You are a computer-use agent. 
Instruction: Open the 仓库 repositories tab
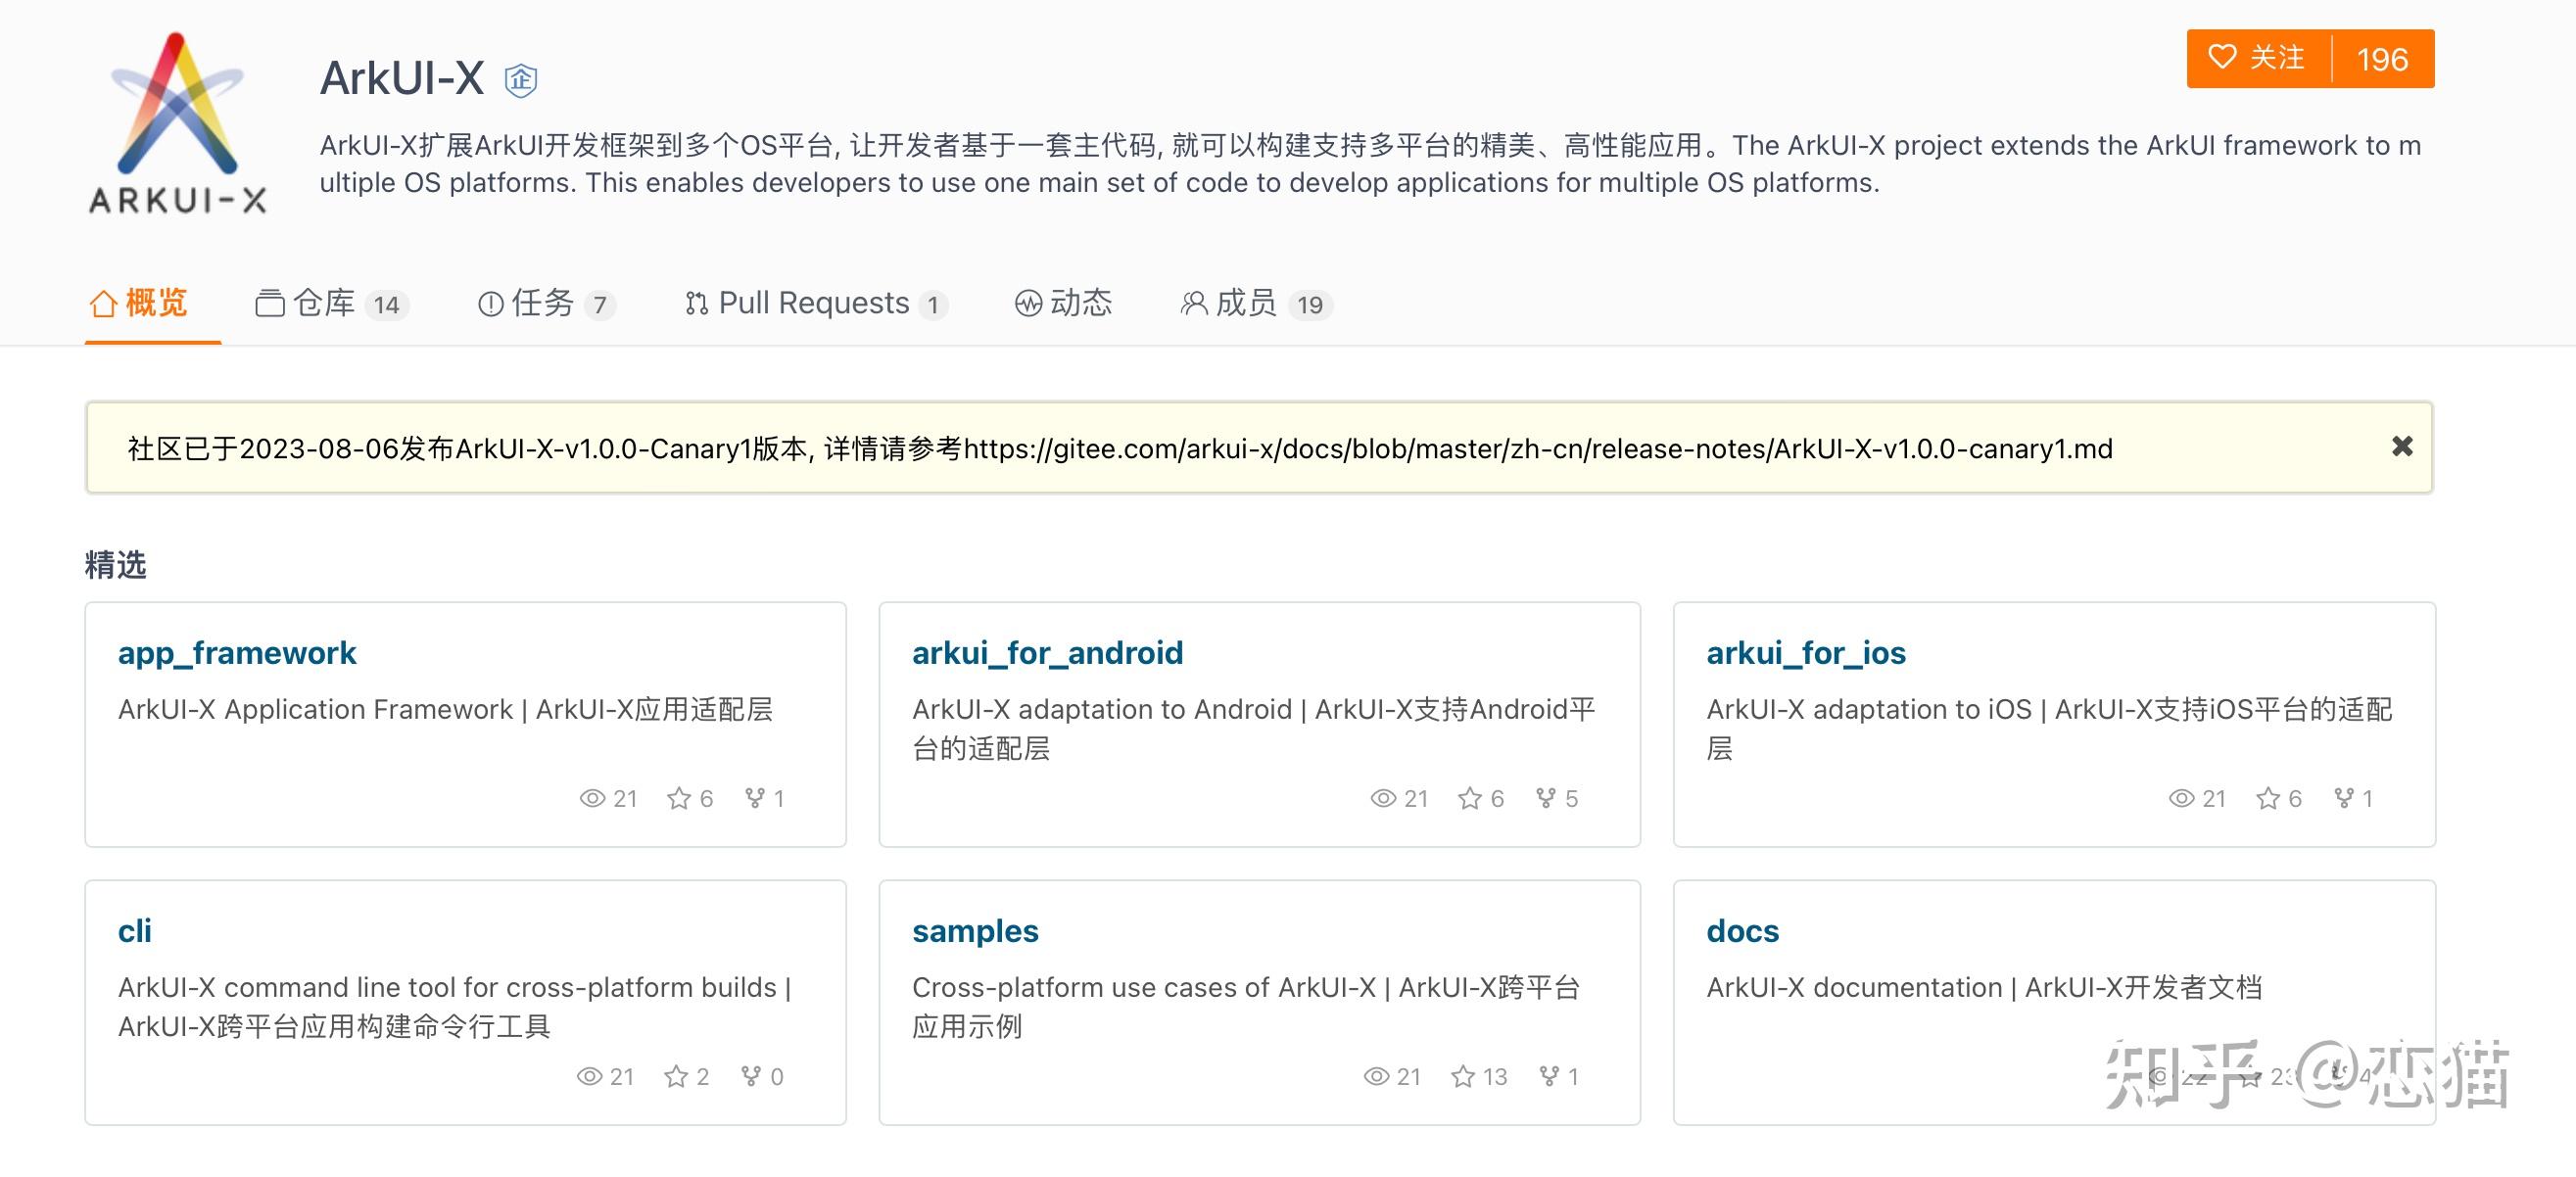click(x=331, y=303)
